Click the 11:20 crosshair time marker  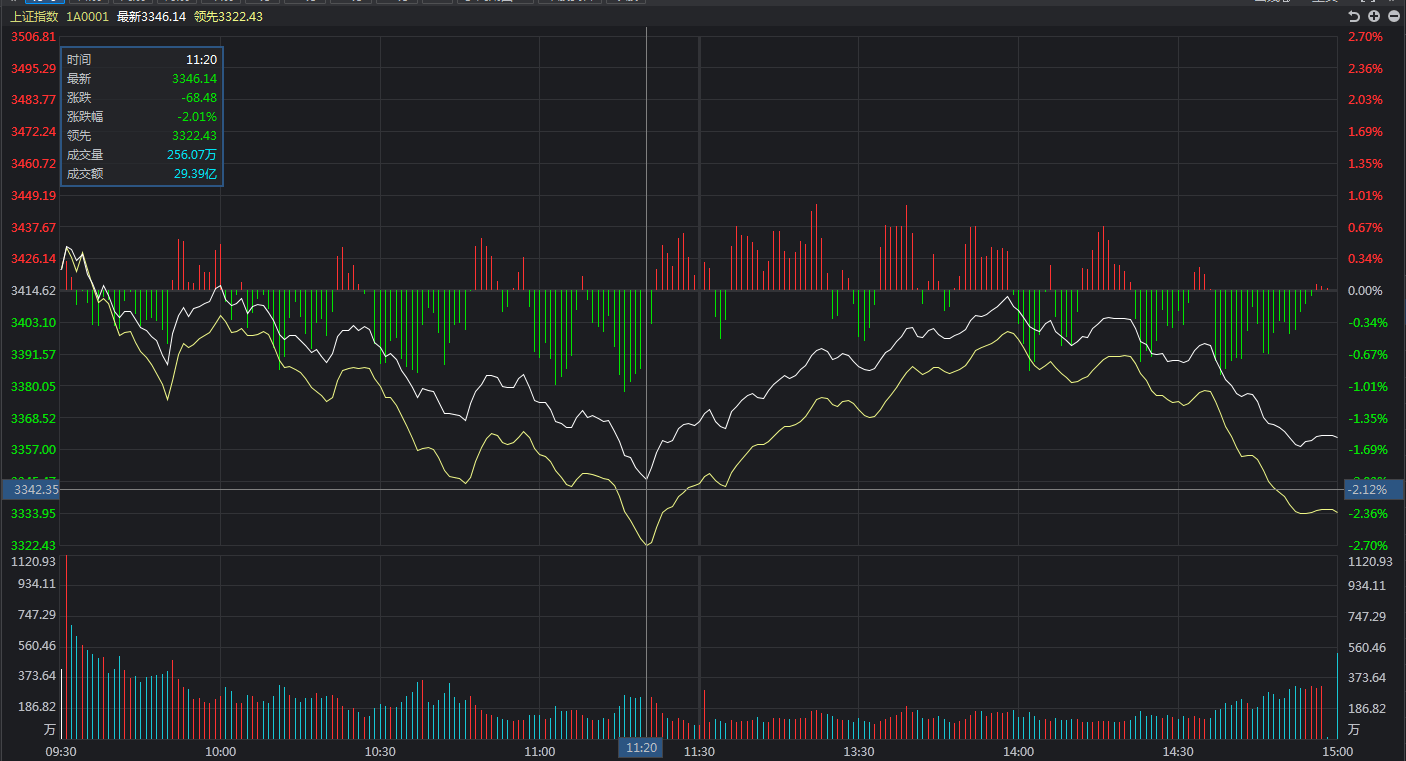641,748
